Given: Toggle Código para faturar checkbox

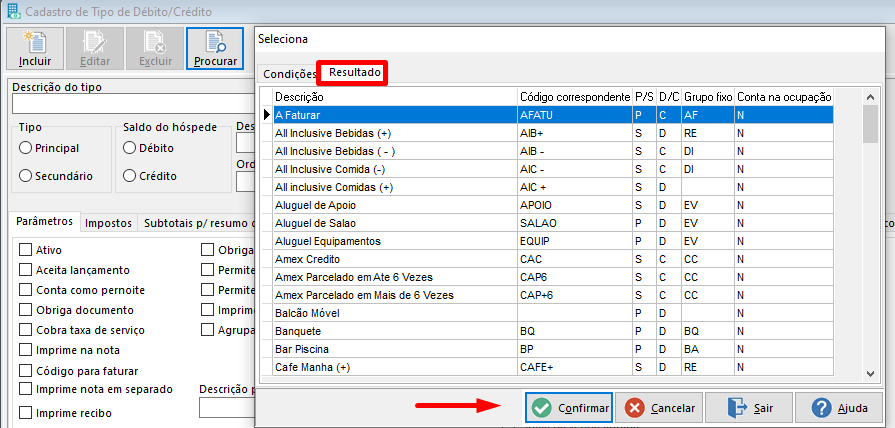Looking at the screenshot, I should 25,371.
